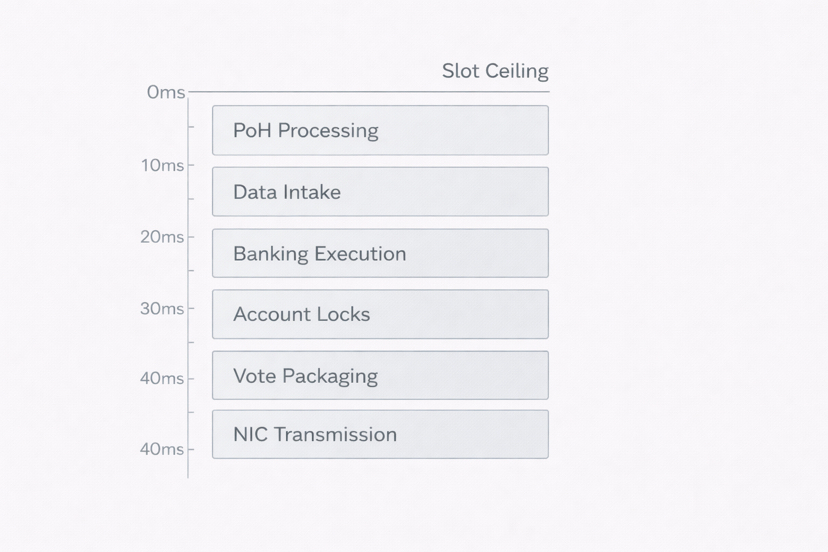Image resolution: width=828 pixels, height=552 pixels.
Task: Click the minor tick between 10ms and 20ms
Action: coord(190,200)
